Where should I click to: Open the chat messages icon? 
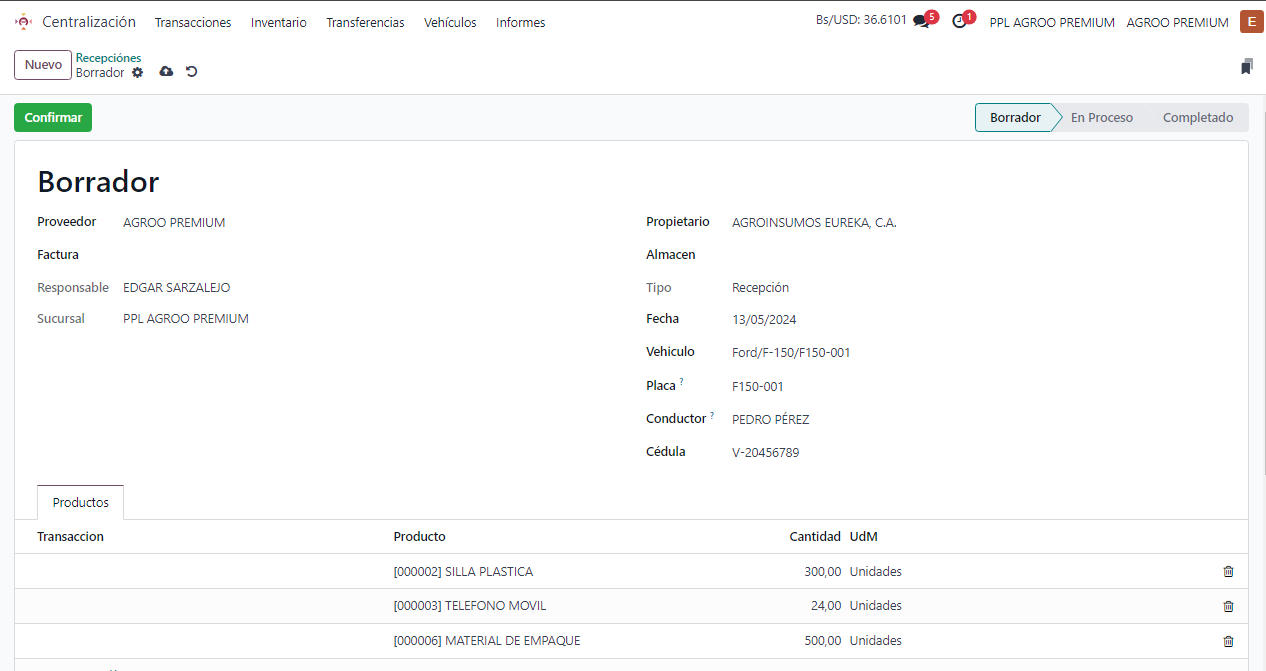[921, 22]
